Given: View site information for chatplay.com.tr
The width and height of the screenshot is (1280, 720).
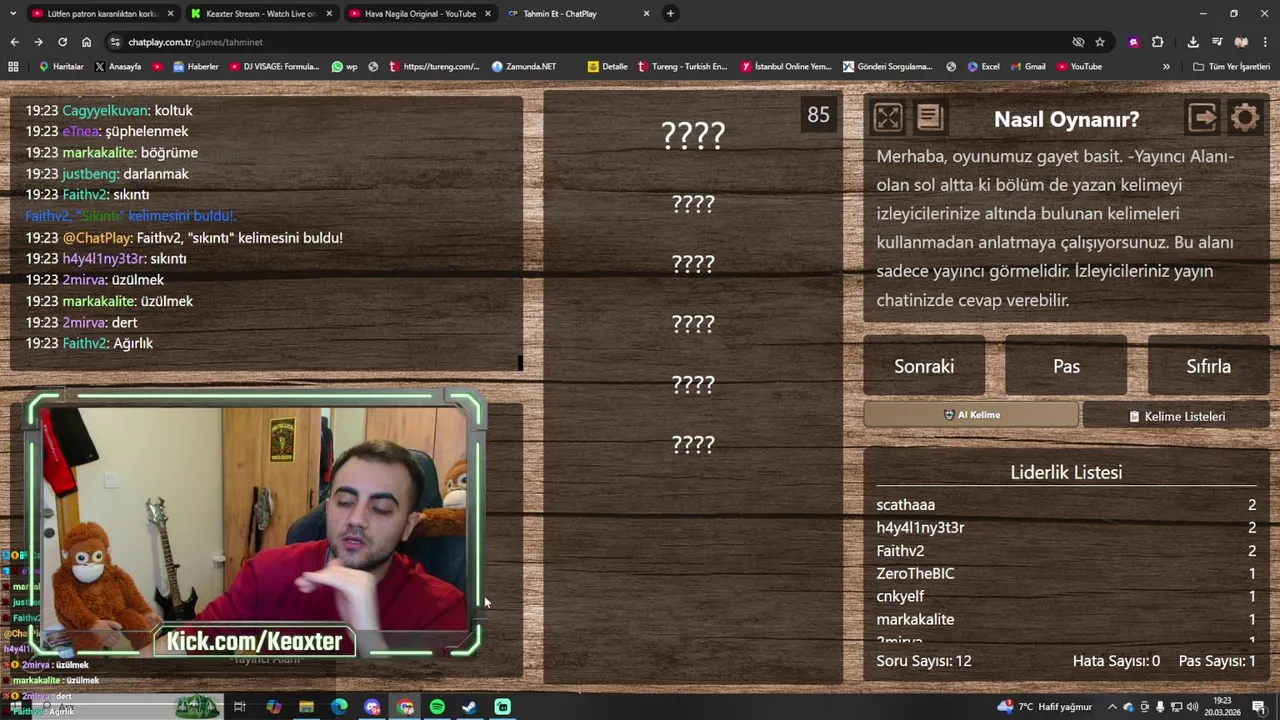Looking at the screenshot, I should [116, 42].
